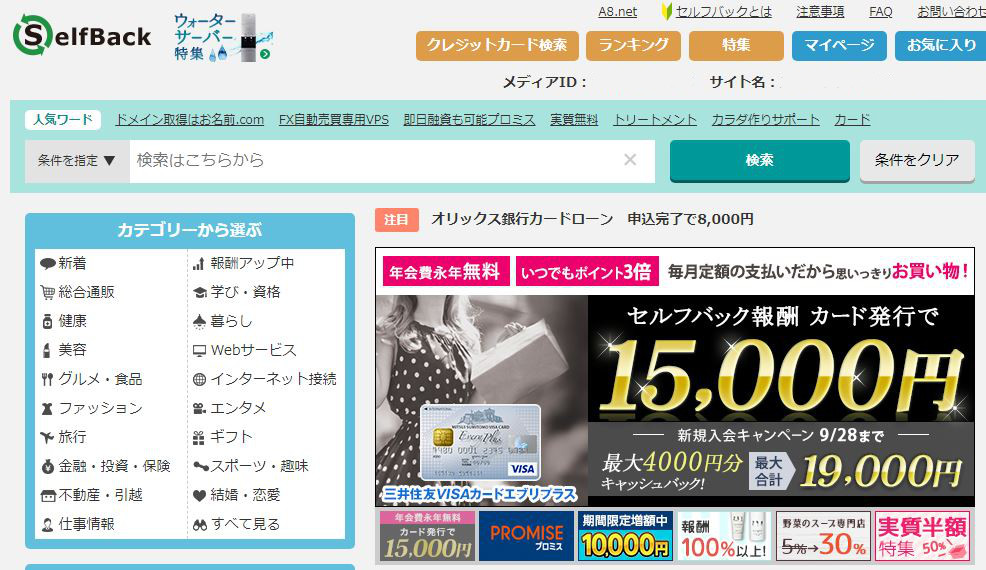Click the カラダ作りサポート popular word
Image resolution: width=986 pixels, height=570 pixels.
coord(765,120)
